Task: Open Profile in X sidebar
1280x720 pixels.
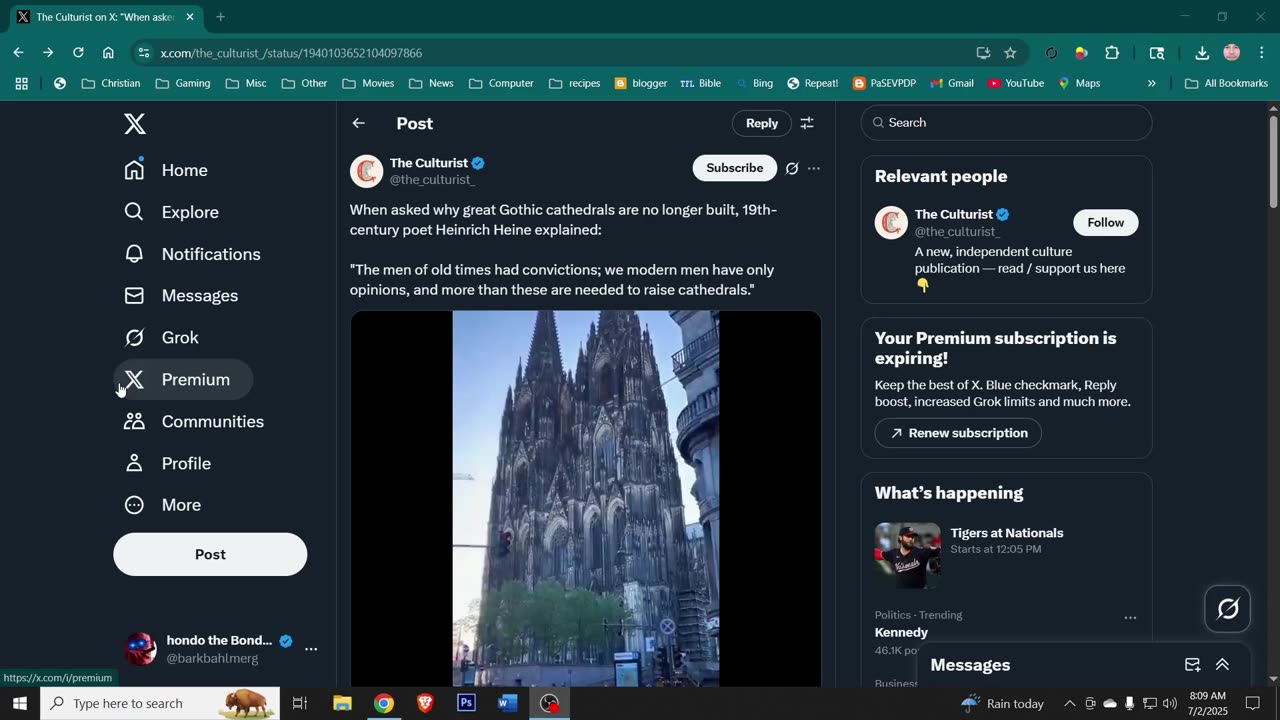Action: click(x=167, y=464)
